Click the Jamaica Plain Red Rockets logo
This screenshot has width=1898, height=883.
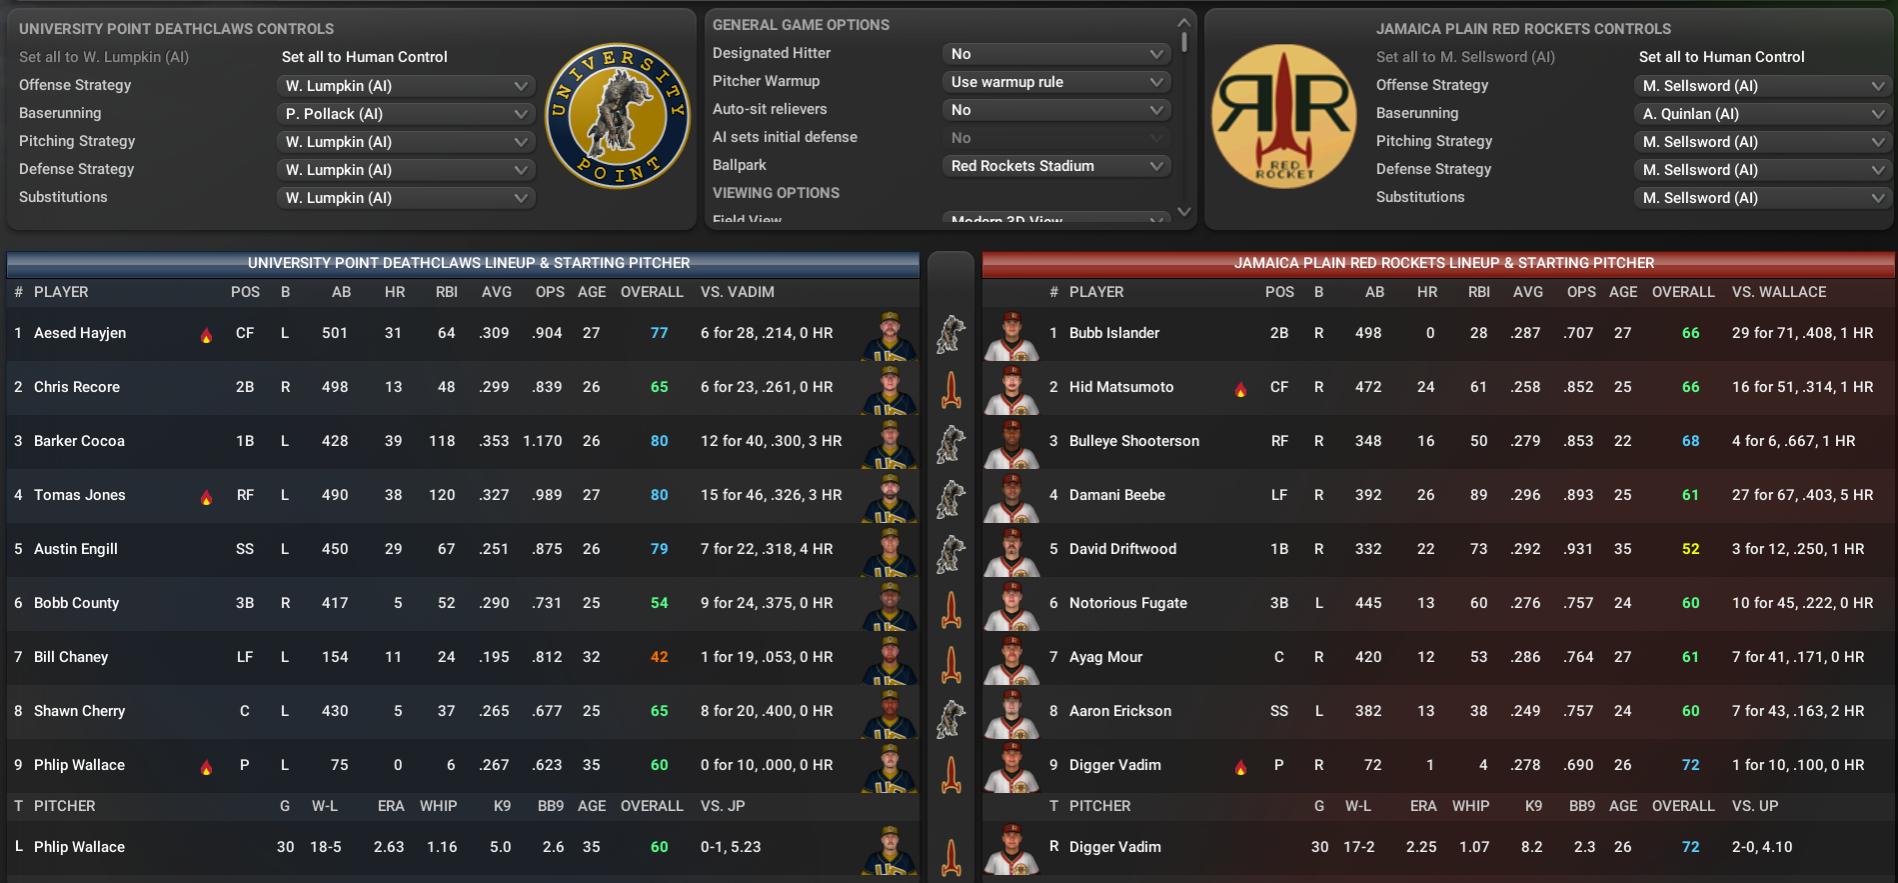click(x=1284, y=116)
